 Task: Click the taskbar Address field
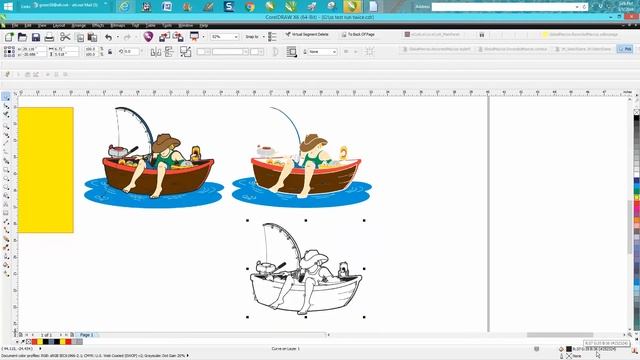(510, 7)
